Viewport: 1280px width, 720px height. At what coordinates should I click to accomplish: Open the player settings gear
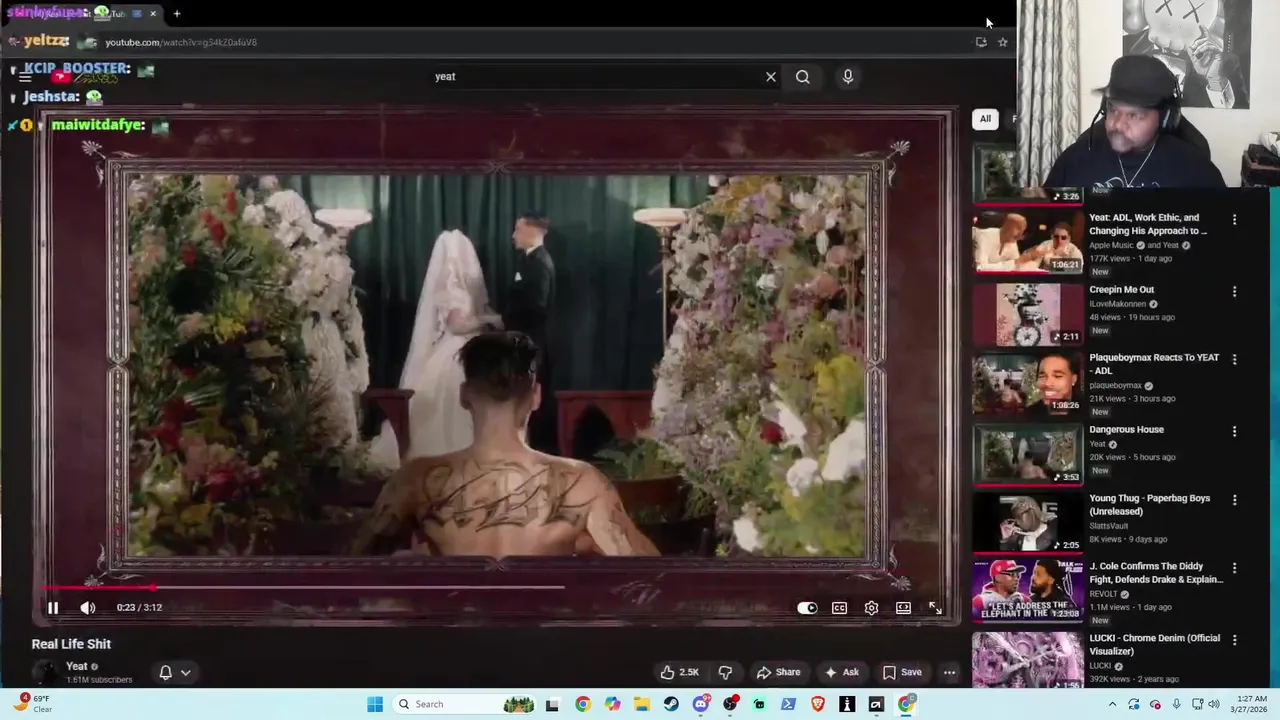(x=871, y=608)
